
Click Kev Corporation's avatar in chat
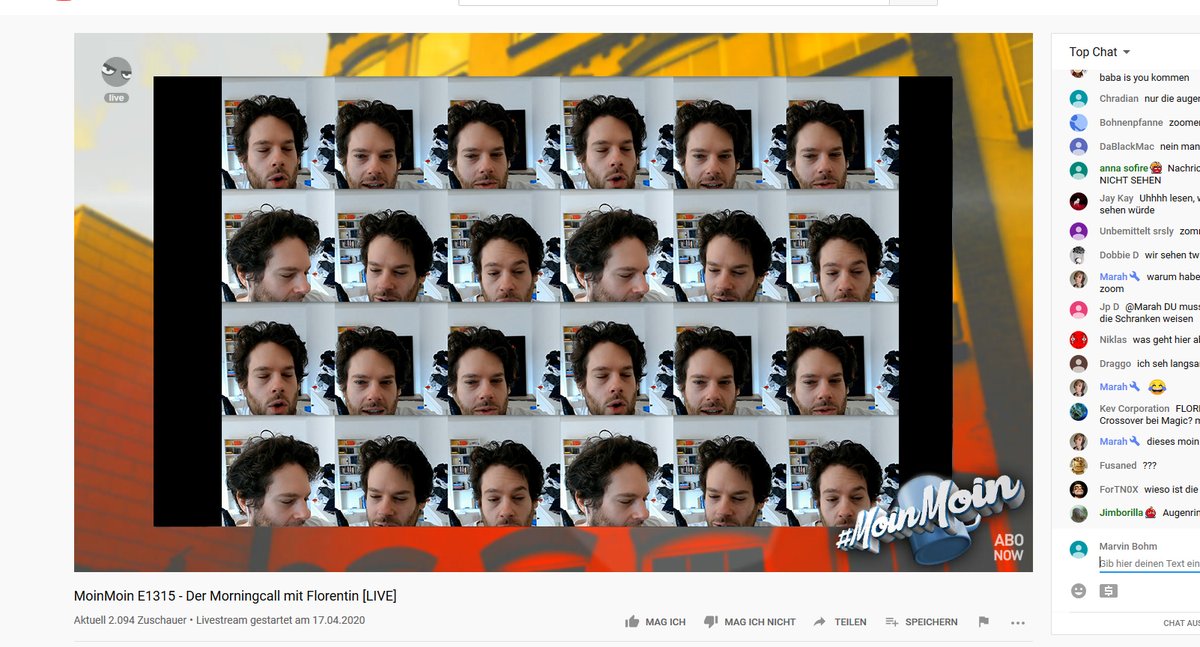pyautogui.click(x=1078, y=411)
